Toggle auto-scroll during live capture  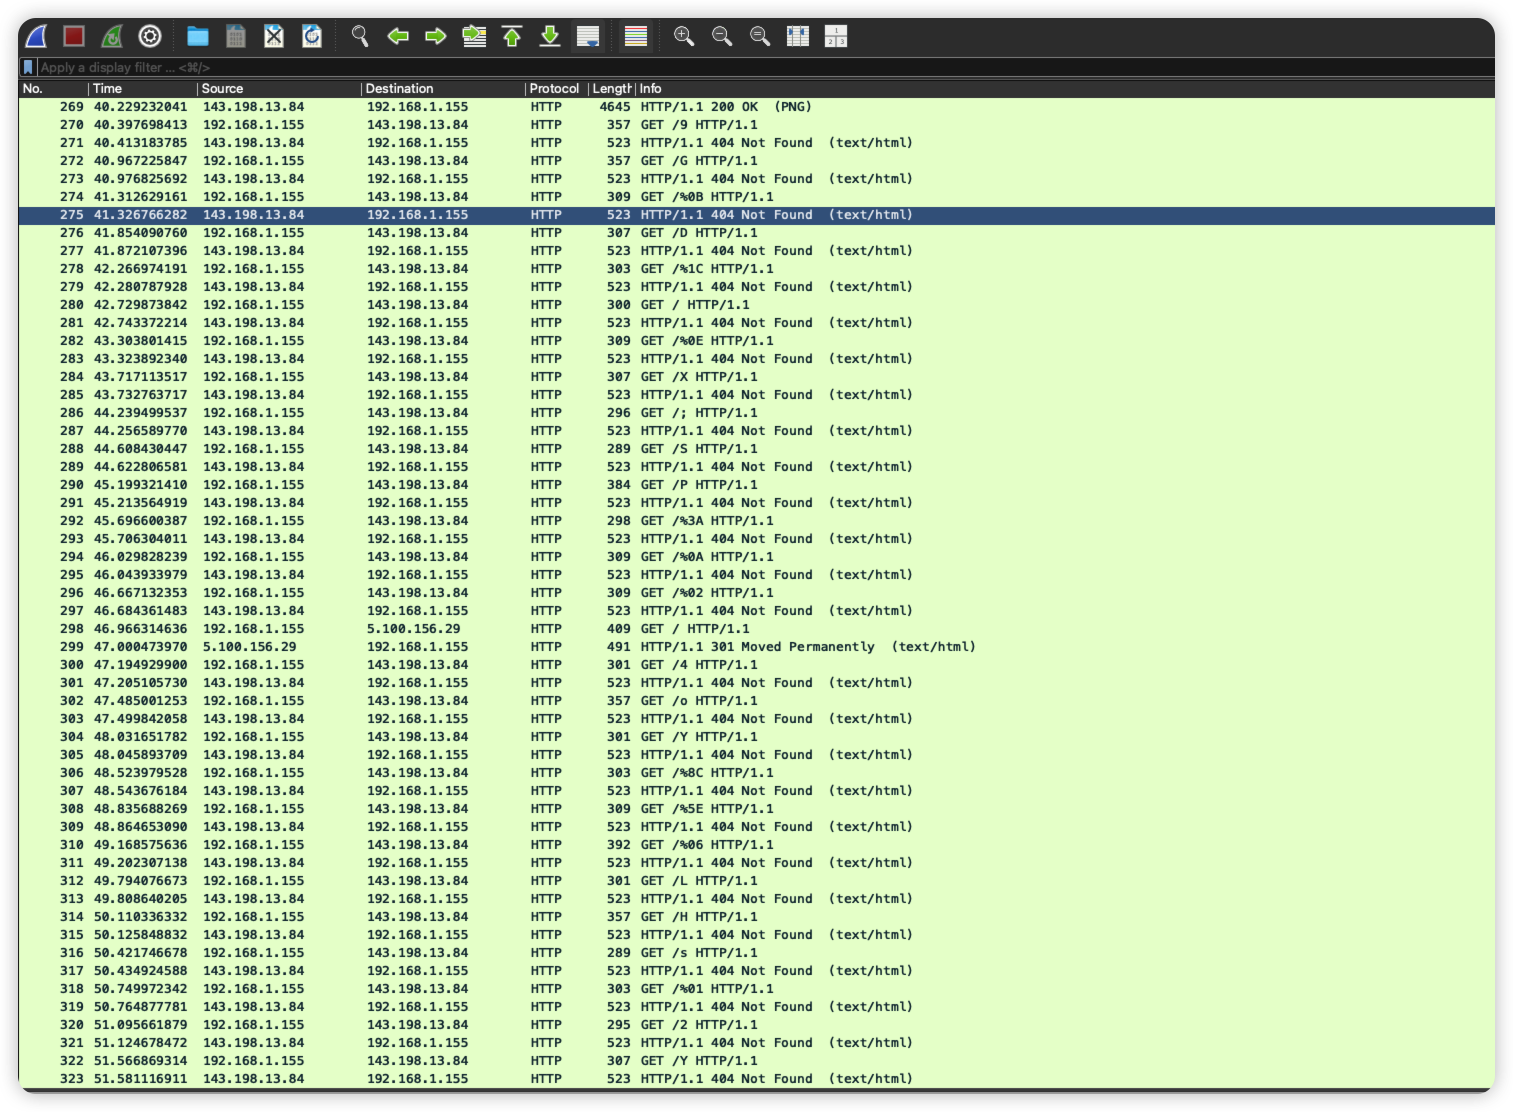tap(588, 37)
